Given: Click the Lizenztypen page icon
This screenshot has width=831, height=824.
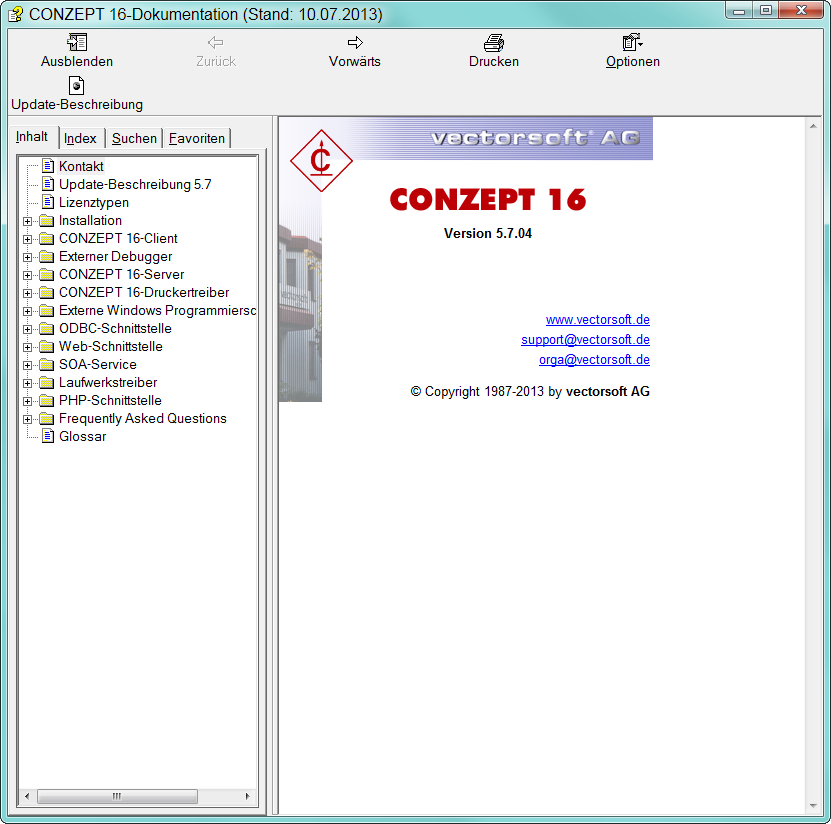Looking at the screenshot, I should pyautogui.click(x=47, y=202).
